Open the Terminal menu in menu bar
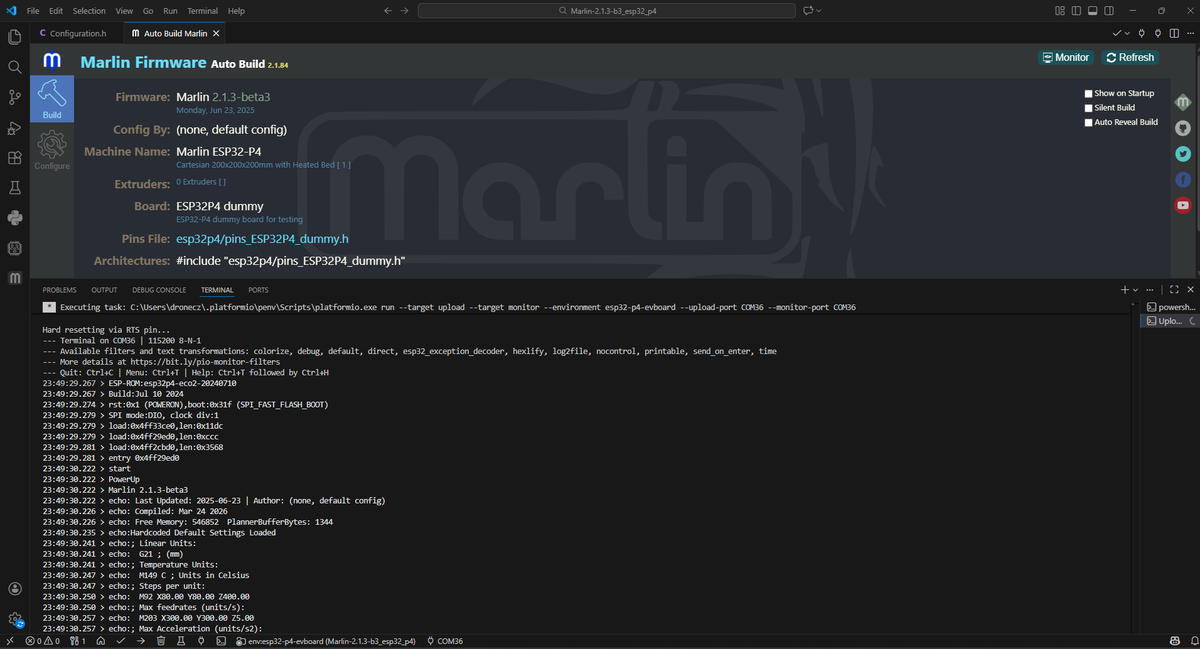 point(202,11)
